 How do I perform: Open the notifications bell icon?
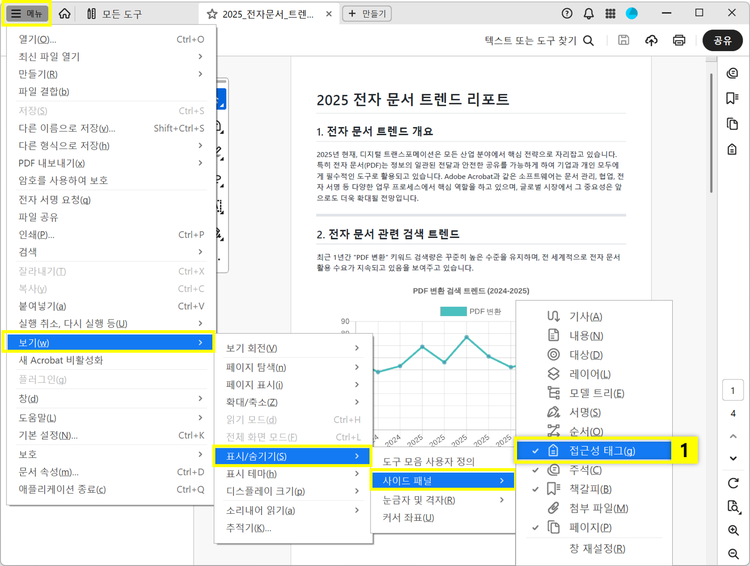[588, 13]
